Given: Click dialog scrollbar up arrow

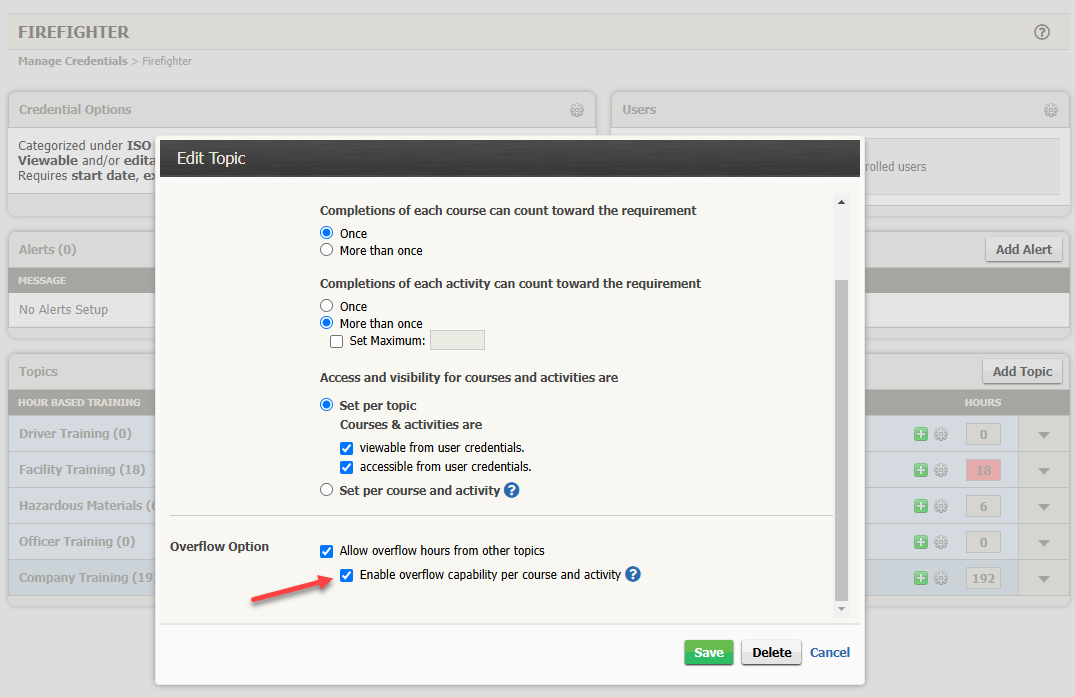Looking at the screenshot, I should pyautogui.click(x=841, y=202).
